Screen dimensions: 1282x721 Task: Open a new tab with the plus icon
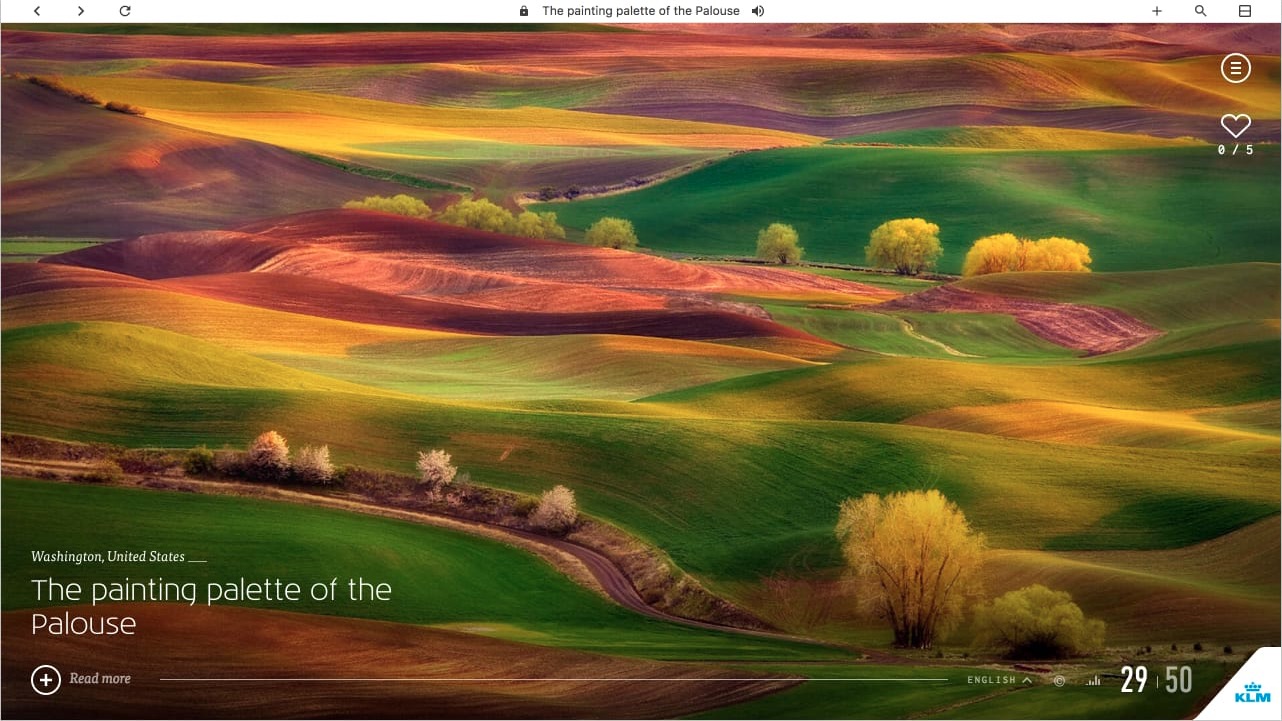1157,11
